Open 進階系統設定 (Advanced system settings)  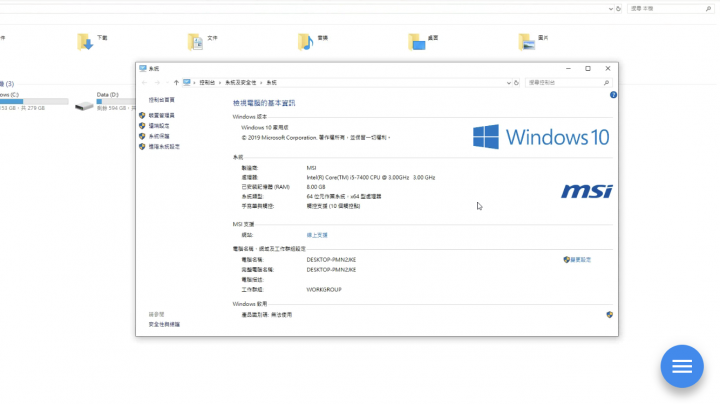point(164,147)
